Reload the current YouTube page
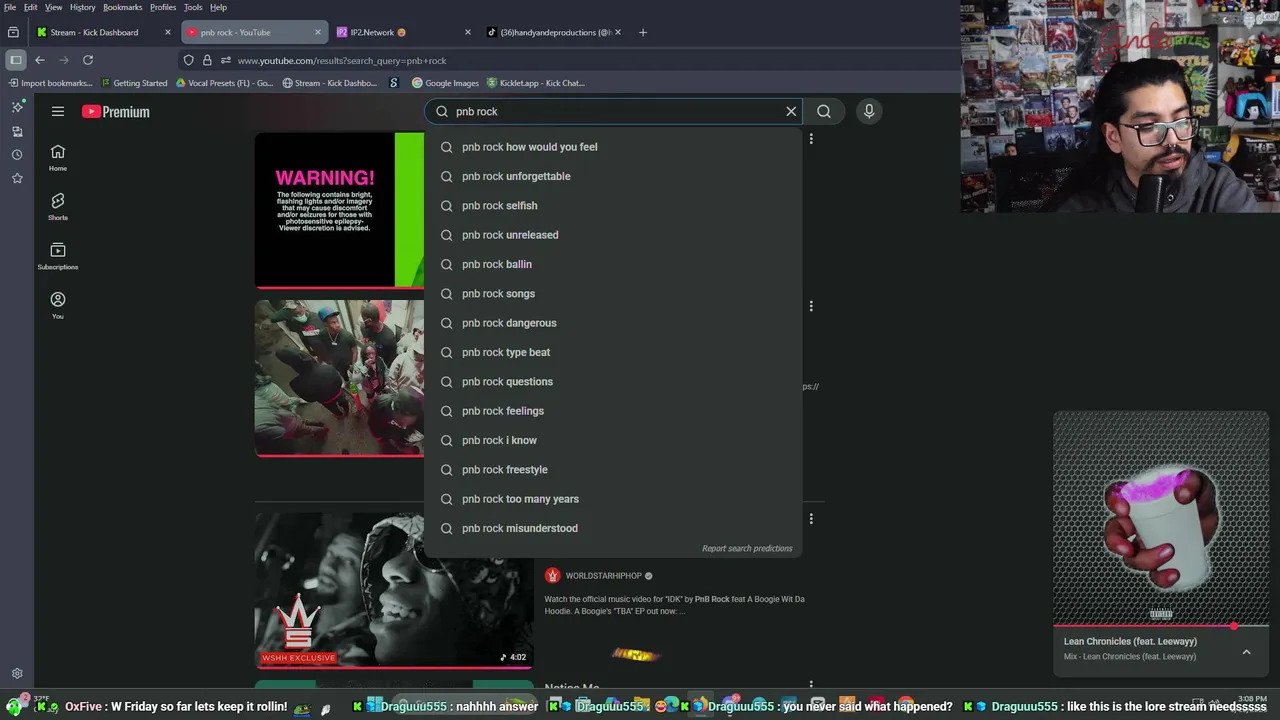Viewport: 1280px width, 720px height. point(88,60)
